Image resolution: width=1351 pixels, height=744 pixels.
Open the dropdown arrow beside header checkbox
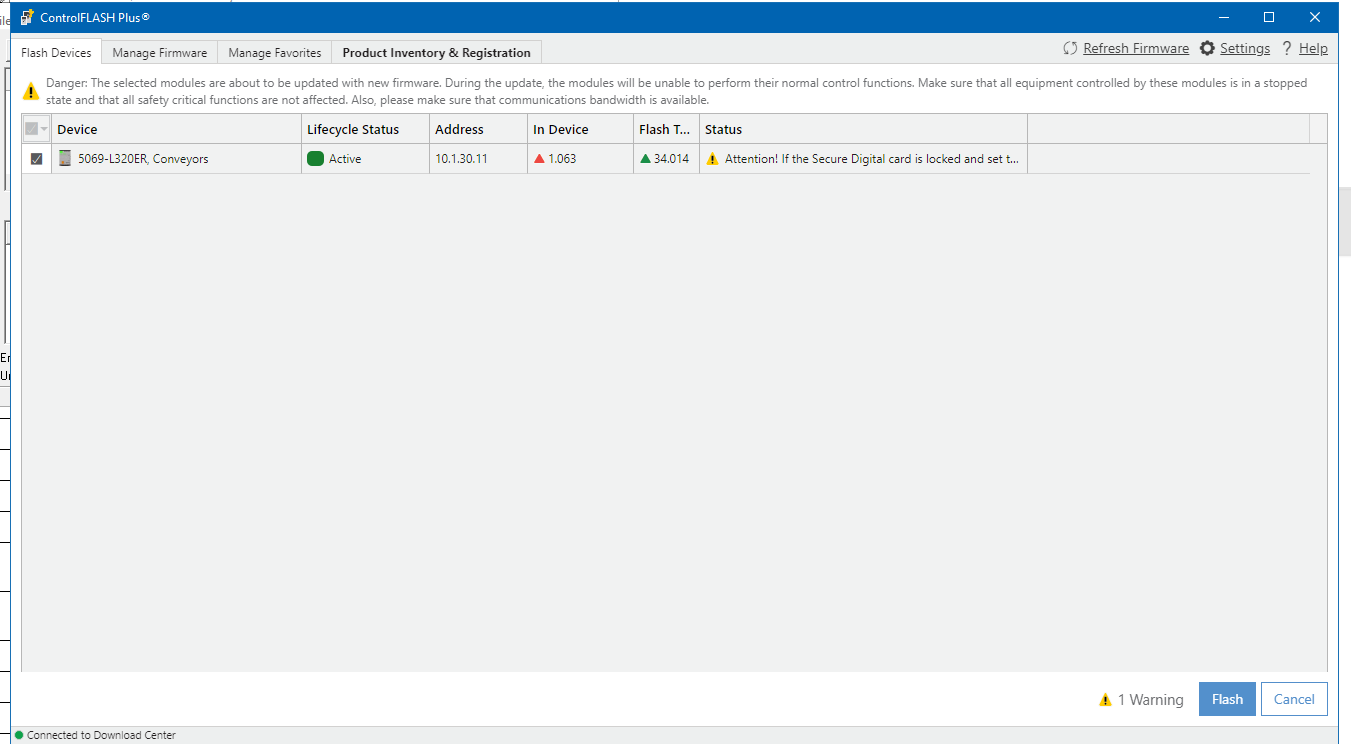pyautogui.click(x=44, y=130)
